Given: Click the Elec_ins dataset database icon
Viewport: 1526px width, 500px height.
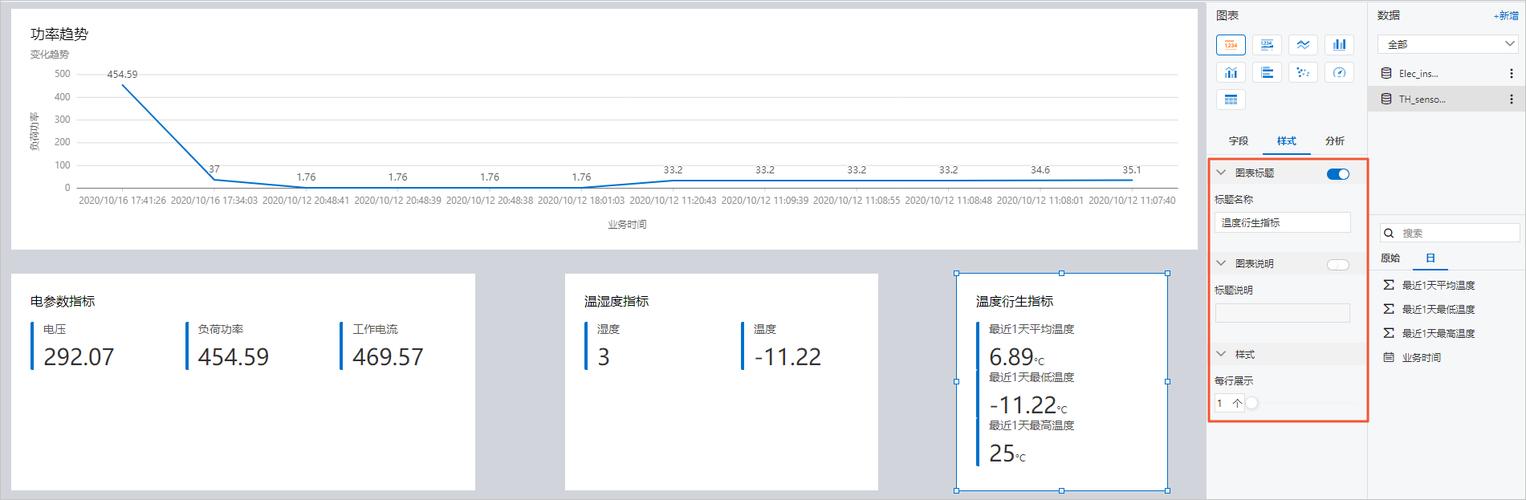Looking at the screenshot, I should tap(1386, 73).
